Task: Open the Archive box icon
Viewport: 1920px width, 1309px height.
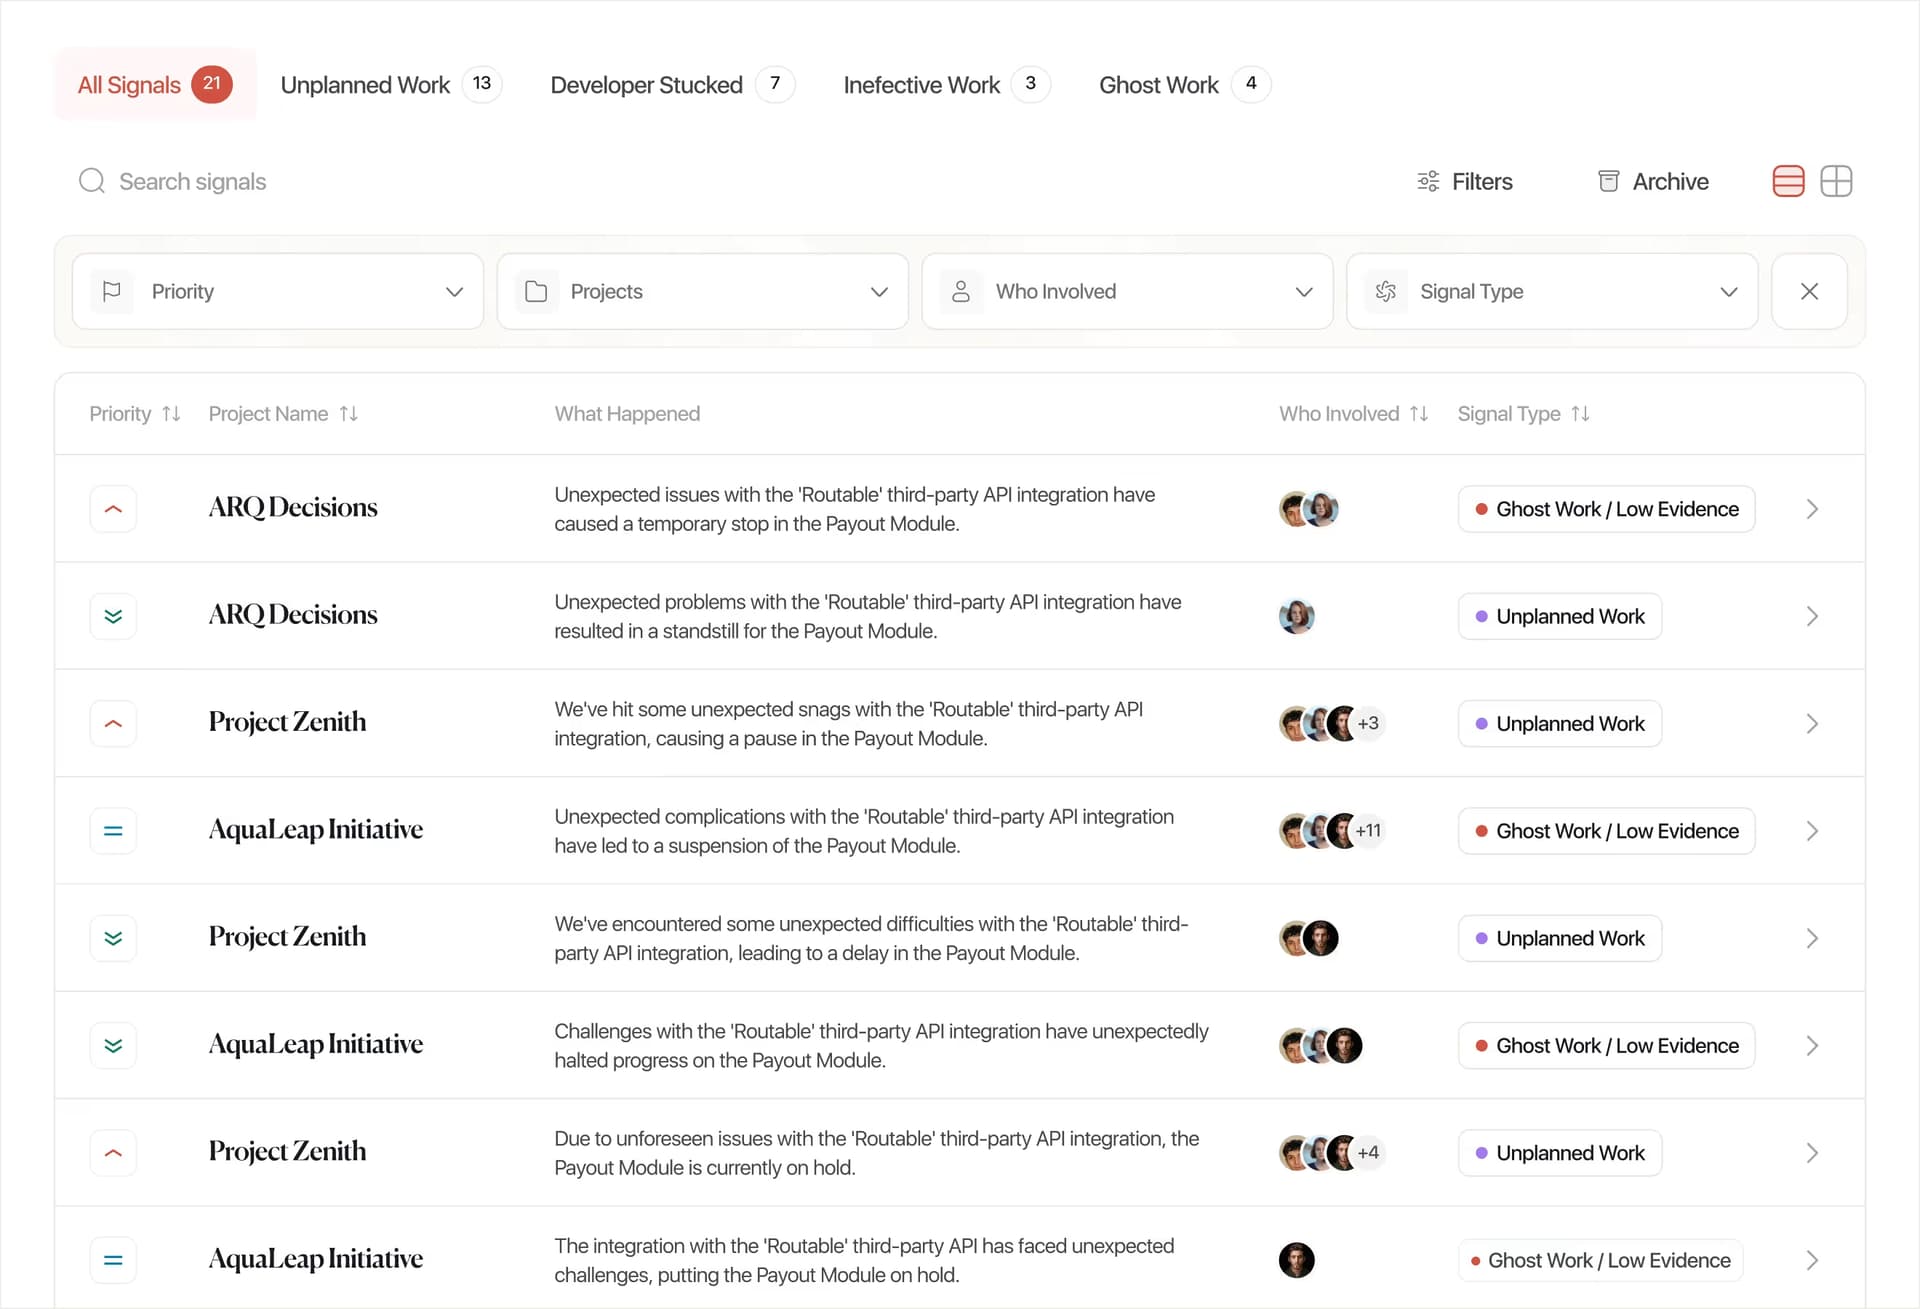Action: [x=1608, y=181]
